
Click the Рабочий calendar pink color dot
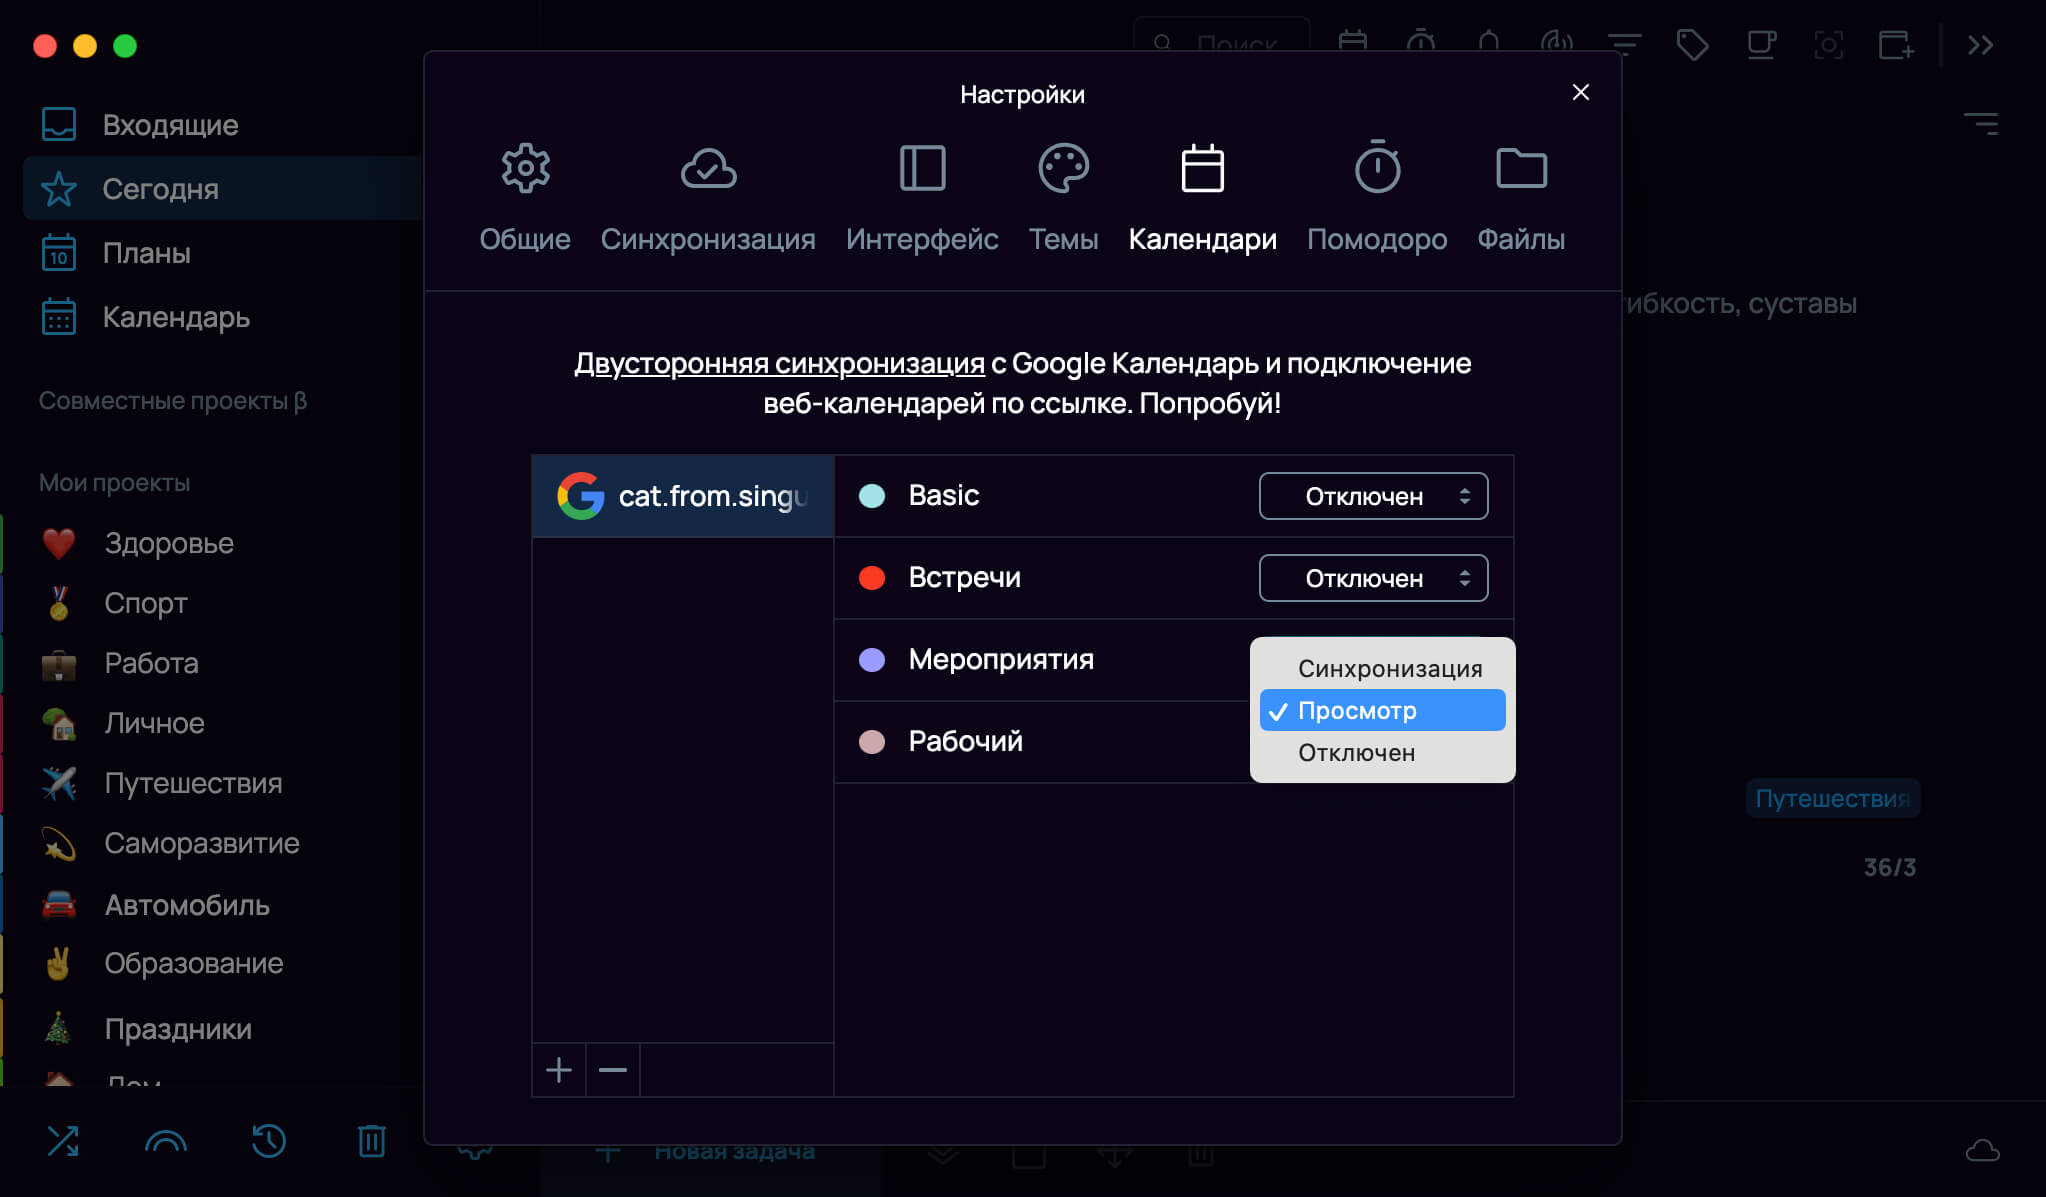pos(872,742)
